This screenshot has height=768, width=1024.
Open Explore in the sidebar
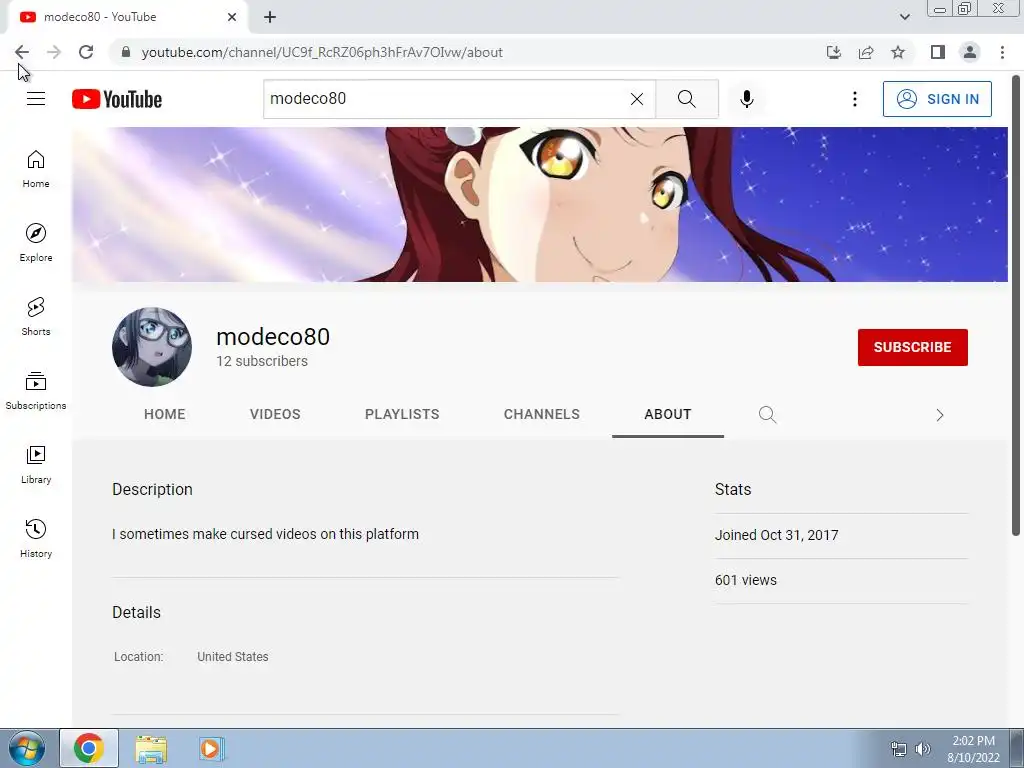[36, 243]
